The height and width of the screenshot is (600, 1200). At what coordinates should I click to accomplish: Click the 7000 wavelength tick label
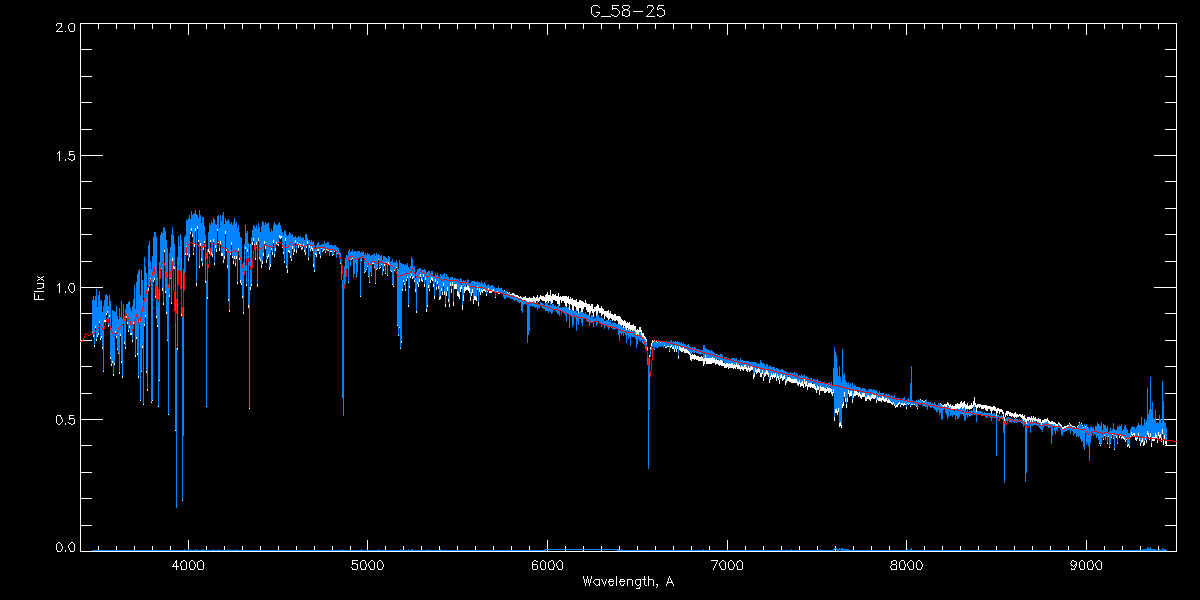click(x=727, y=564)
